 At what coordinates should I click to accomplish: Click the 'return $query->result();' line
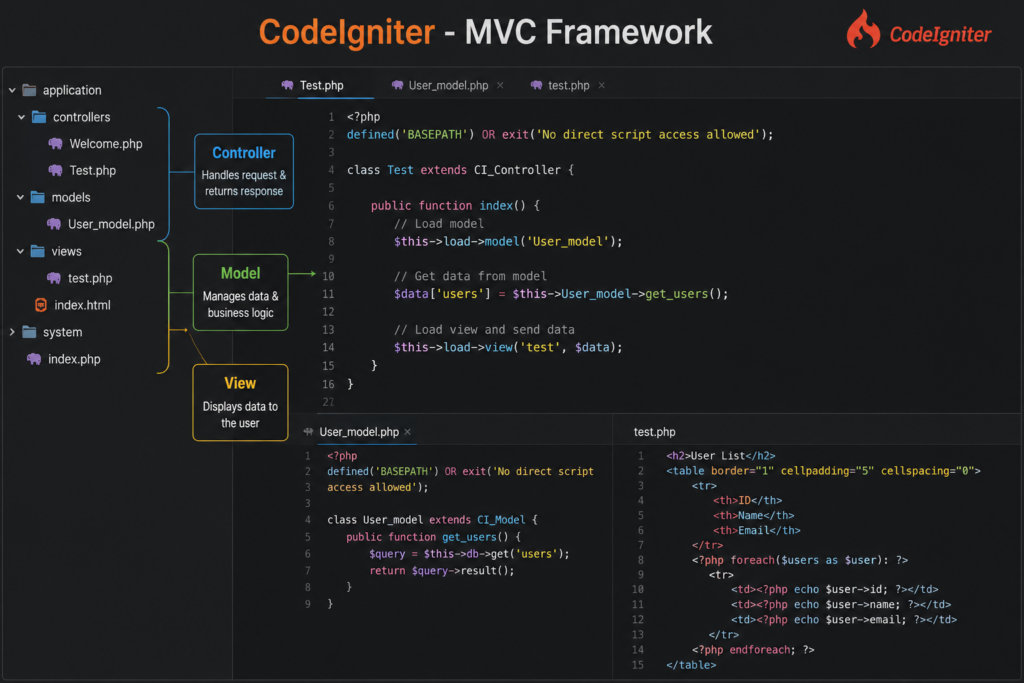[x=442, y=571]
